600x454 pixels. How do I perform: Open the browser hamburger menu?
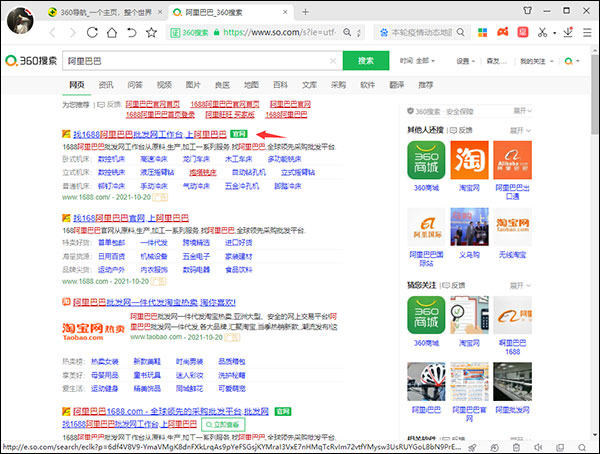click(x=586, y=32)
